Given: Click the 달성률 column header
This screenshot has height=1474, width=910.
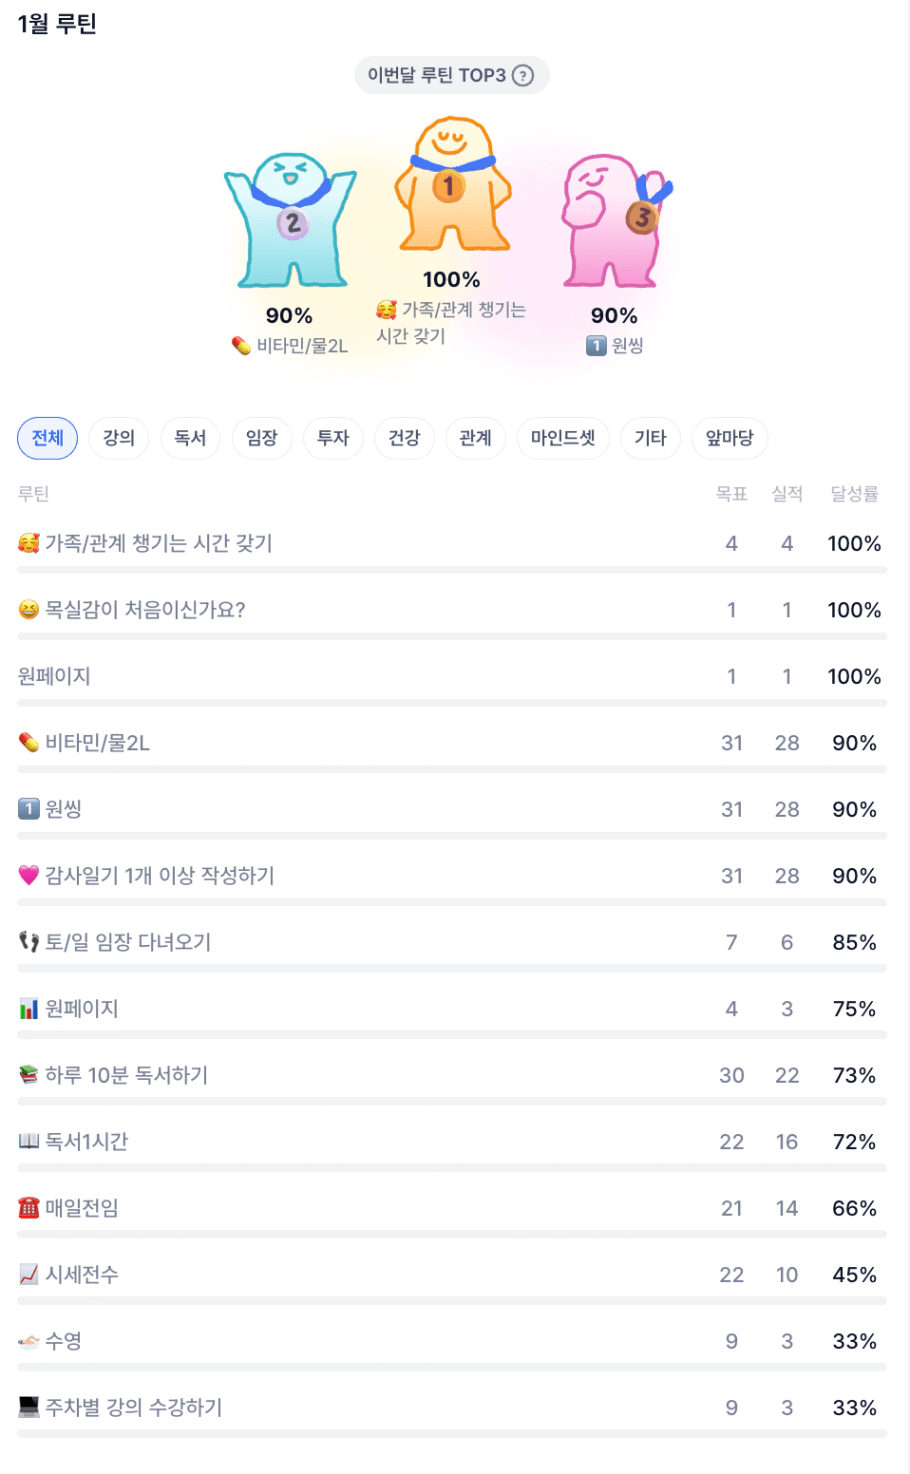Looking at the screenshot, I should pyautogui.click(x=854, y=494).
